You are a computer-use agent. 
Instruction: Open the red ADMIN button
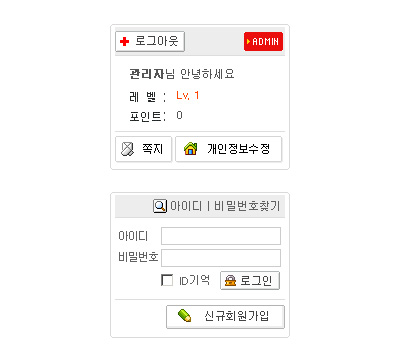[263, 42]
